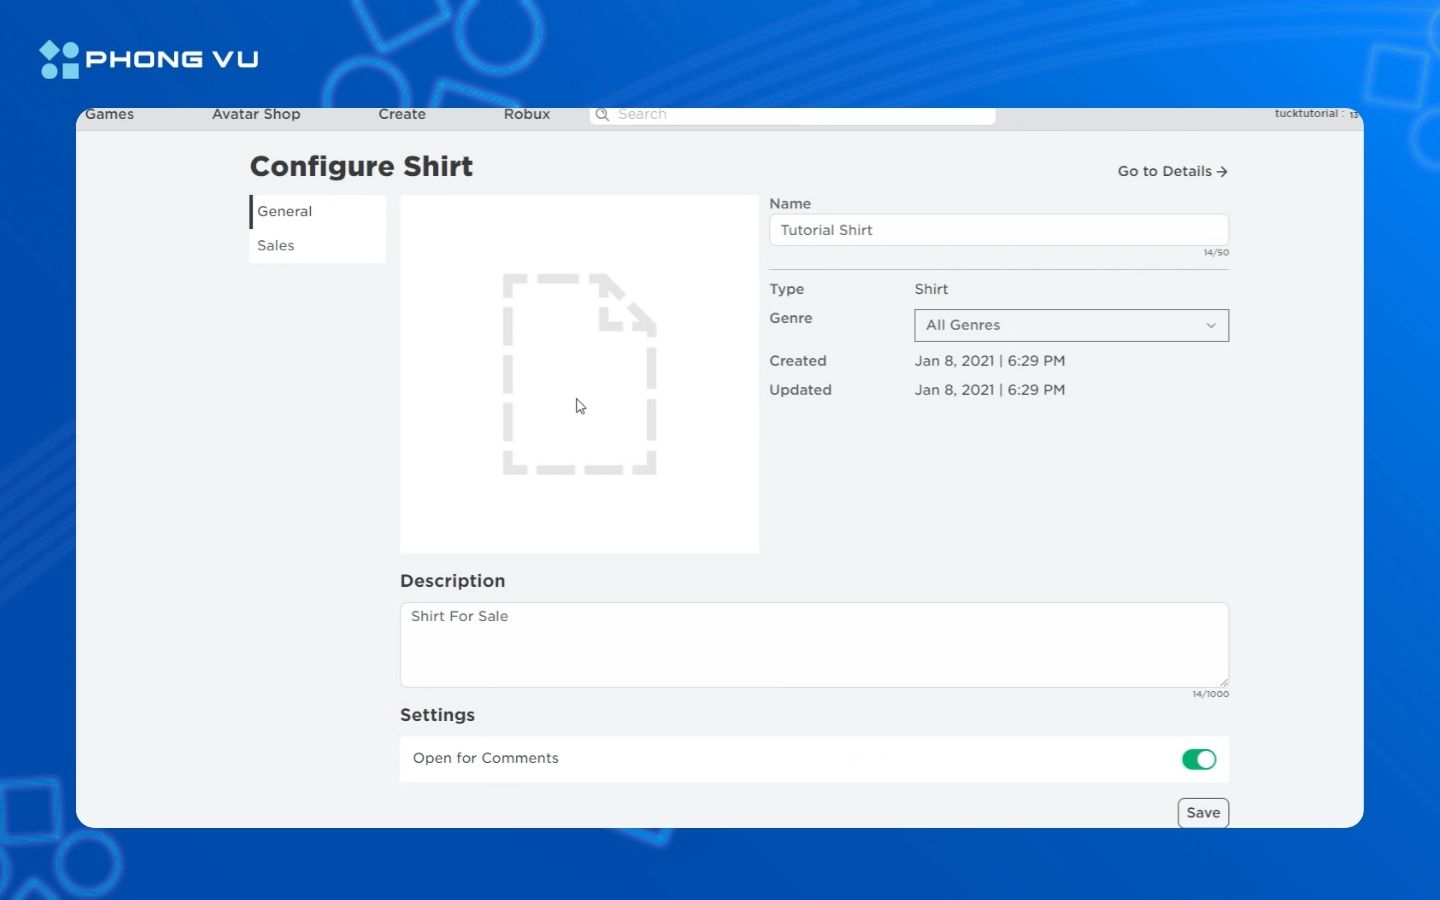Open the All Genres dropdown
The image size is (1440, 900).
click(x=1070, y=326)
